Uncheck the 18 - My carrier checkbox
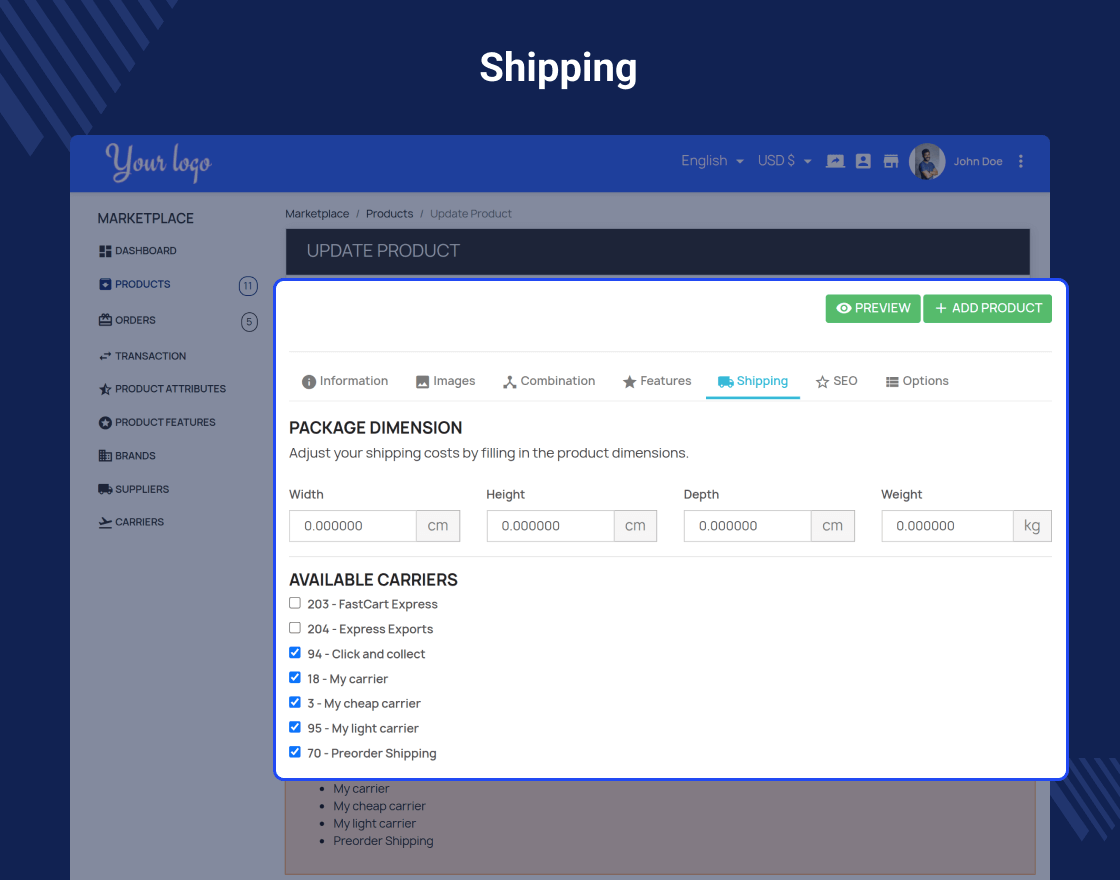This screenshot has width=1120, height=880. (295, 677)
